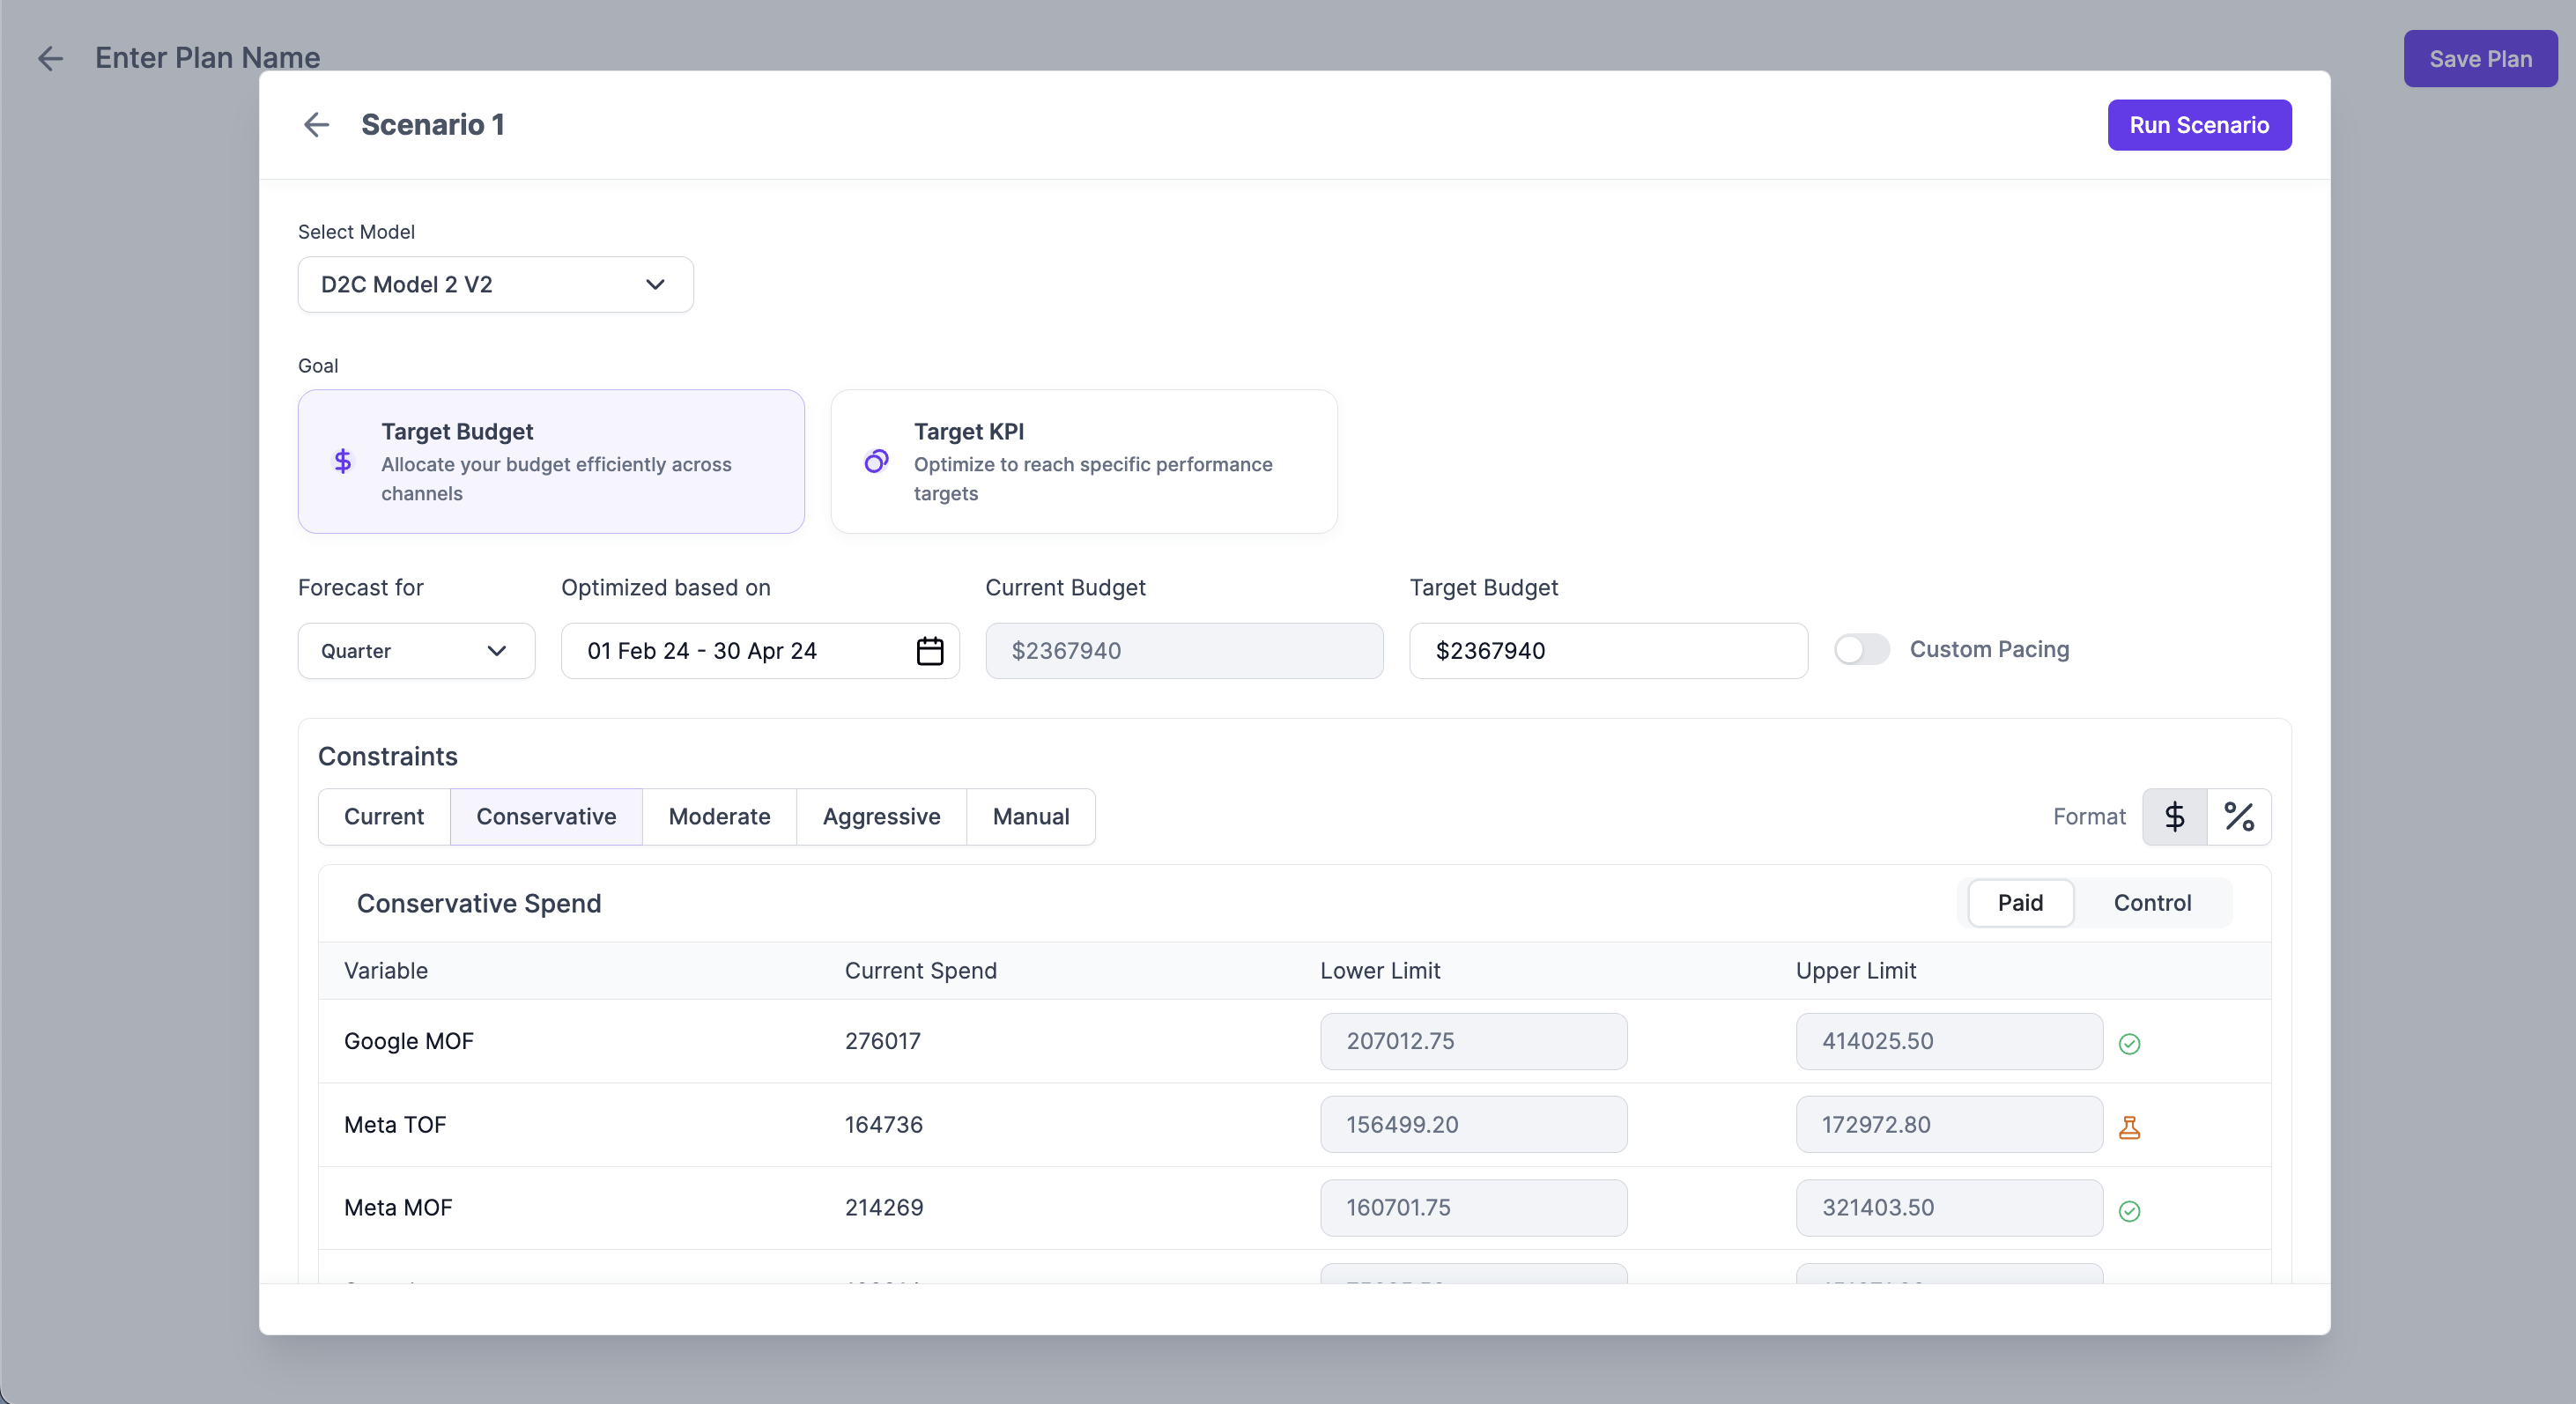Switch spend view to Control
The image size is (2576, 1404).
2151,903
